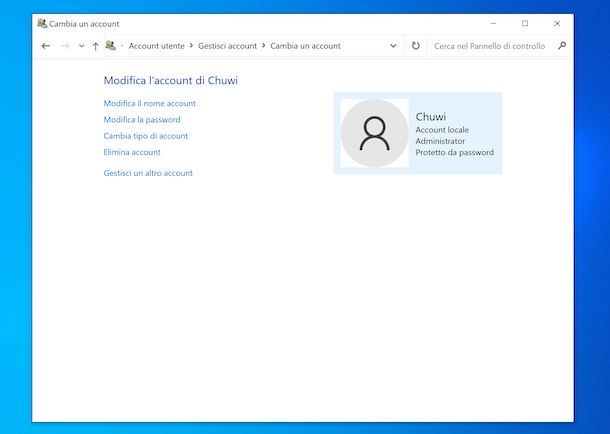Choose Elimina account link
This screenshot has height=434, width=610.
(x=132, y=152)
